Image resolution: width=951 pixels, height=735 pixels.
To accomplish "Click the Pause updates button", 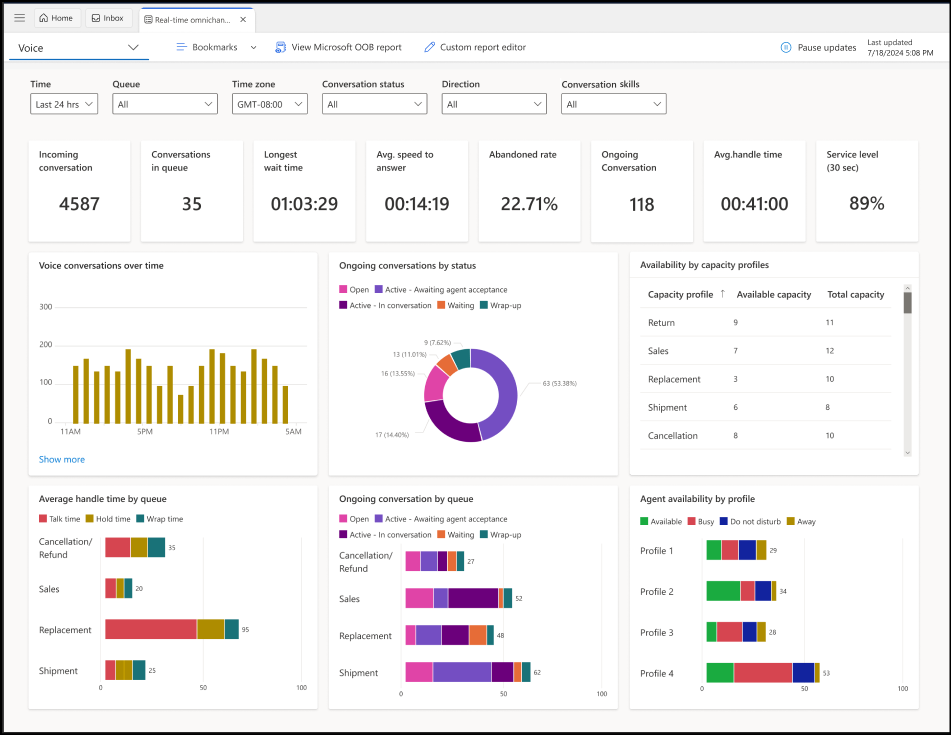I will 820,47.
